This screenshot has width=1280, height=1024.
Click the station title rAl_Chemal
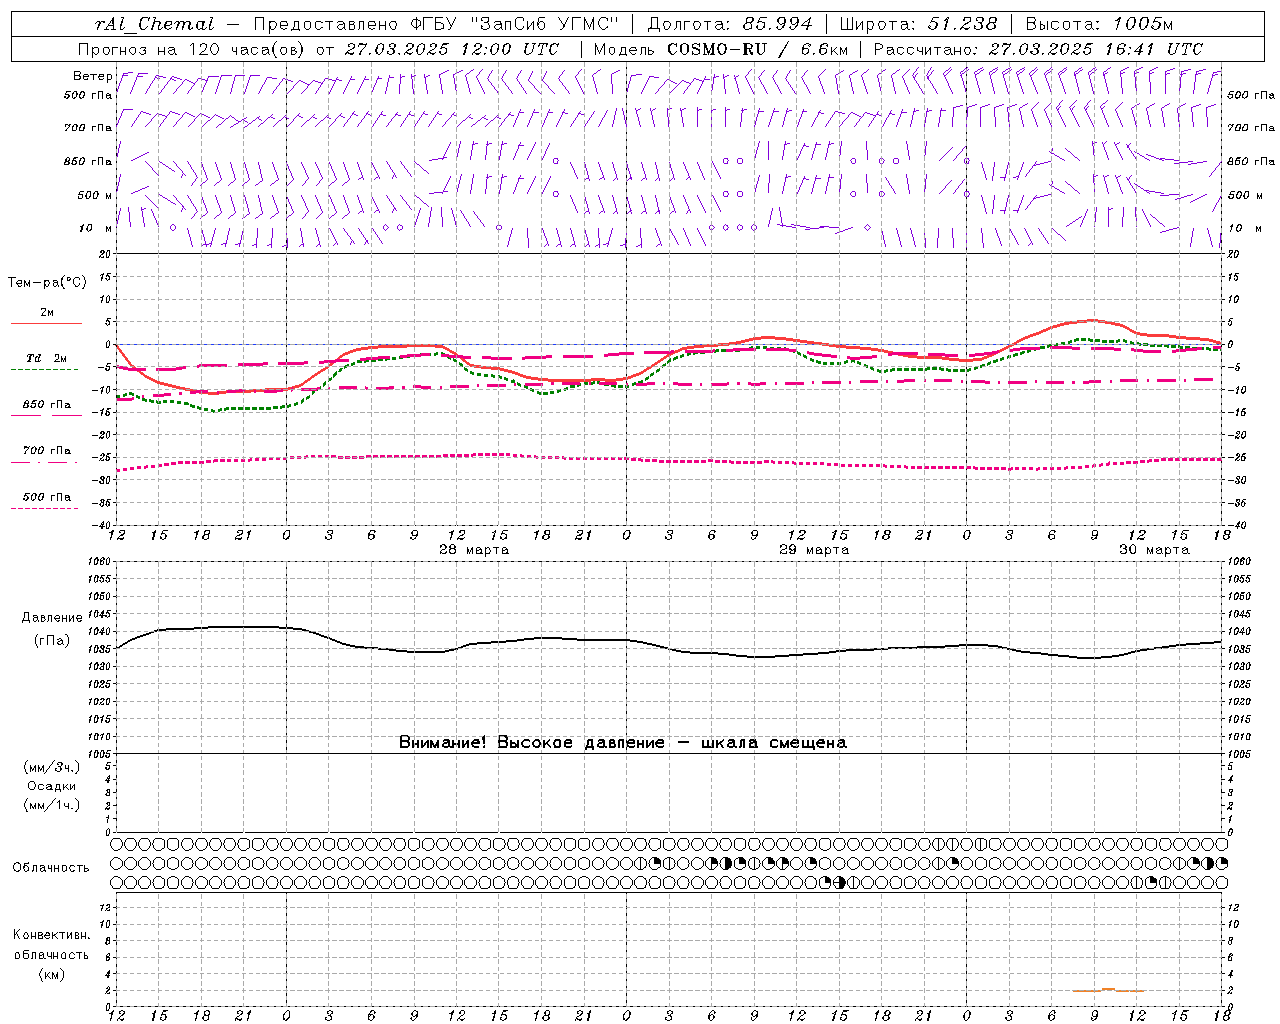pos(155,24)
